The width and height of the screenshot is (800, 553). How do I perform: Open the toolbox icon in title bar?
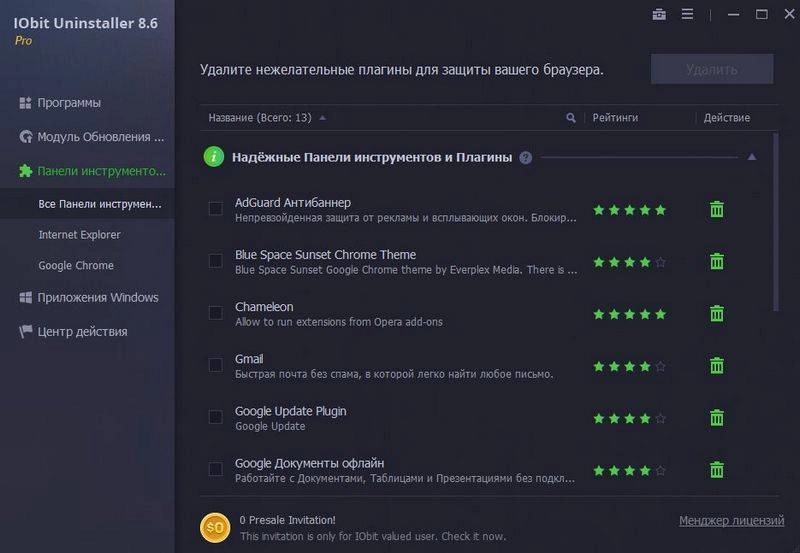click(x=659, y=14)
